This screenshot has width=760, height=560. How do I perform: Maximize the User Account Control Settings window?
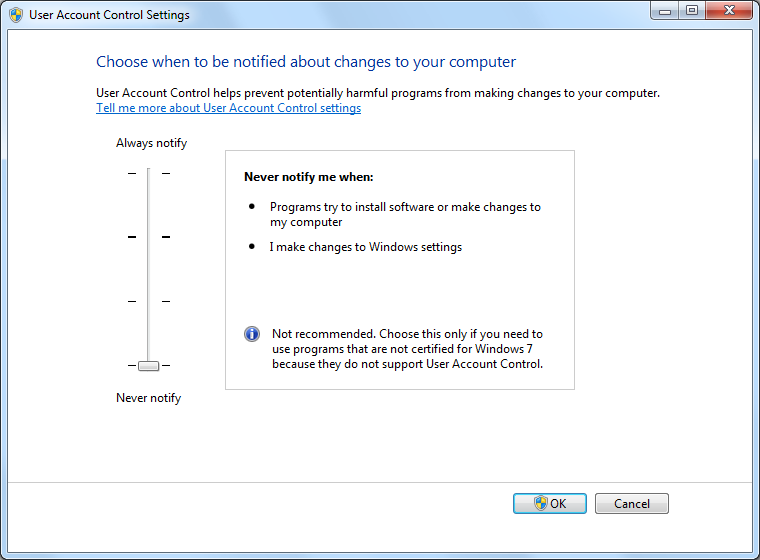[692, 11]
